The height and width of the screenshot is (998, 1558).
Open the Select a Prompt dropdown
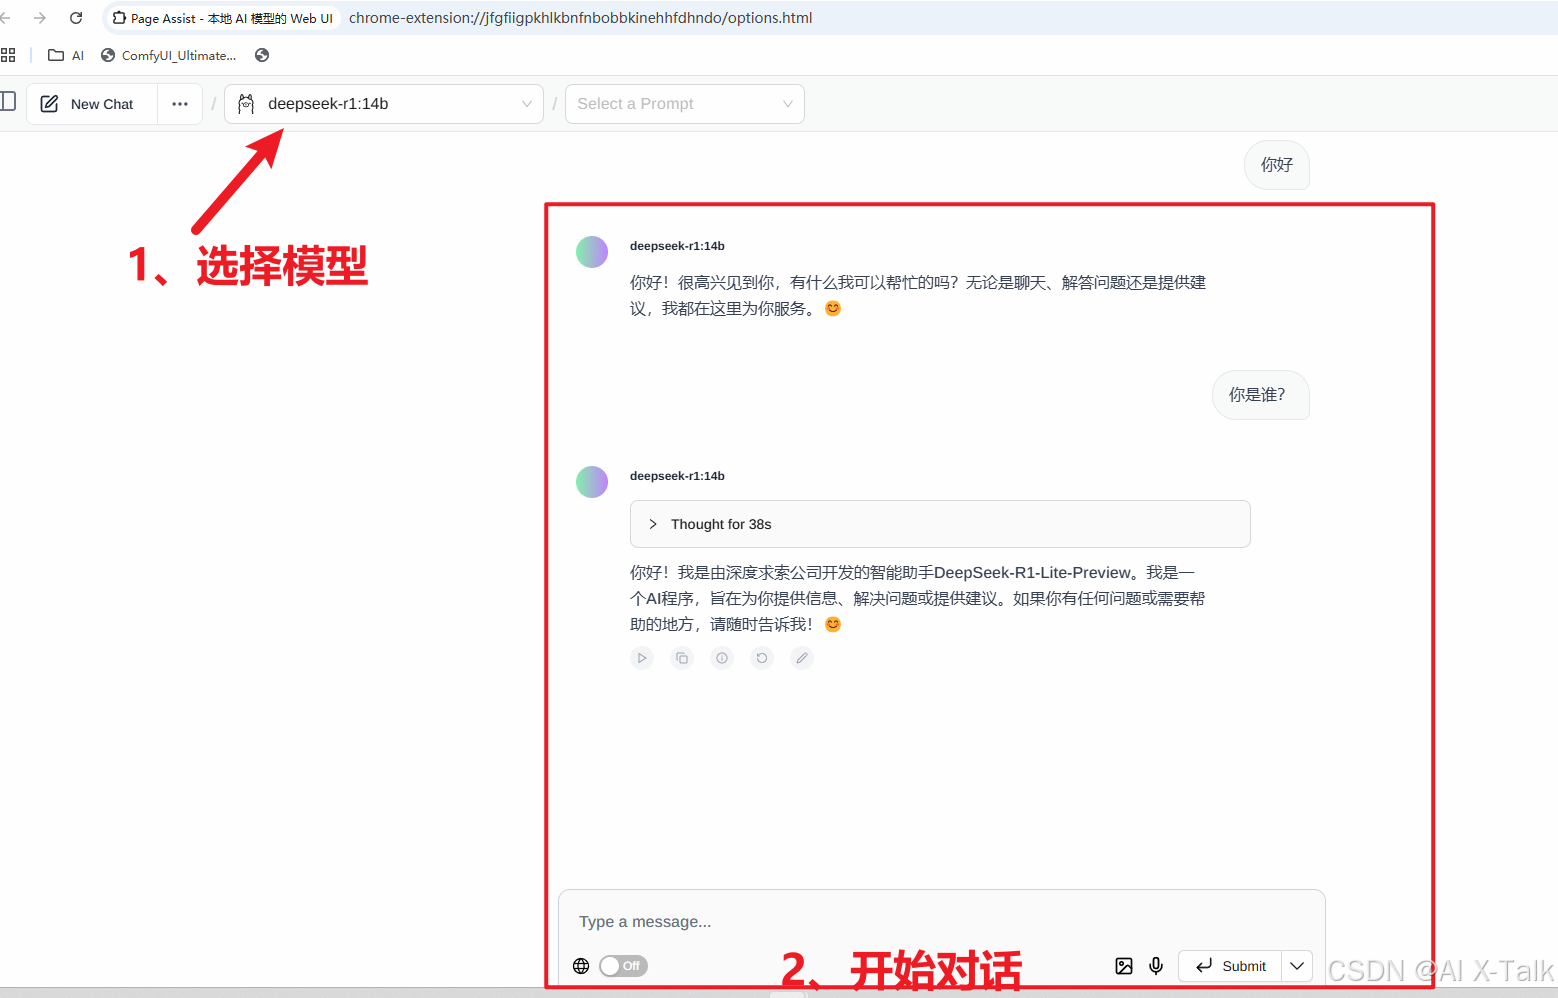685,104
